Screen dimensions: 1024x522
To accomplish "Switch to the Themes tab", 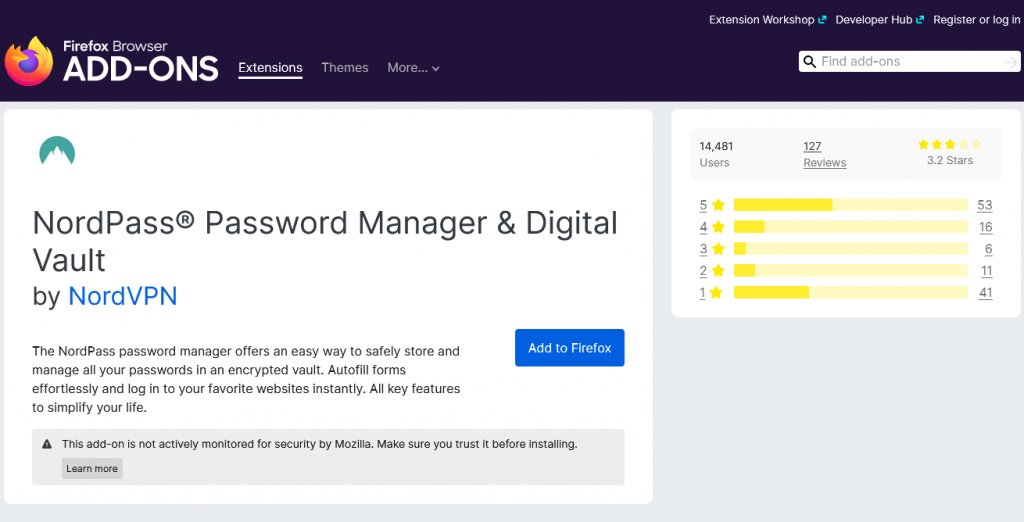I will point(345,67).
